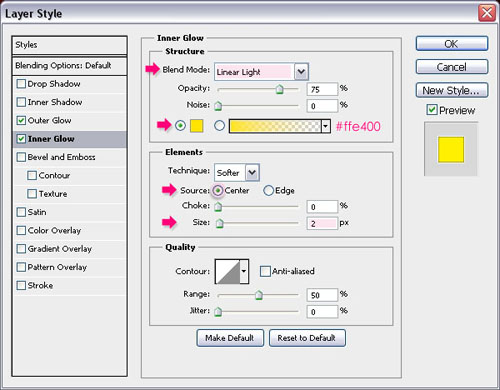The height and width of the screenshot is (390, 500).
Task: Enable the Stroke checkbox
Action: tap(21, 285)
